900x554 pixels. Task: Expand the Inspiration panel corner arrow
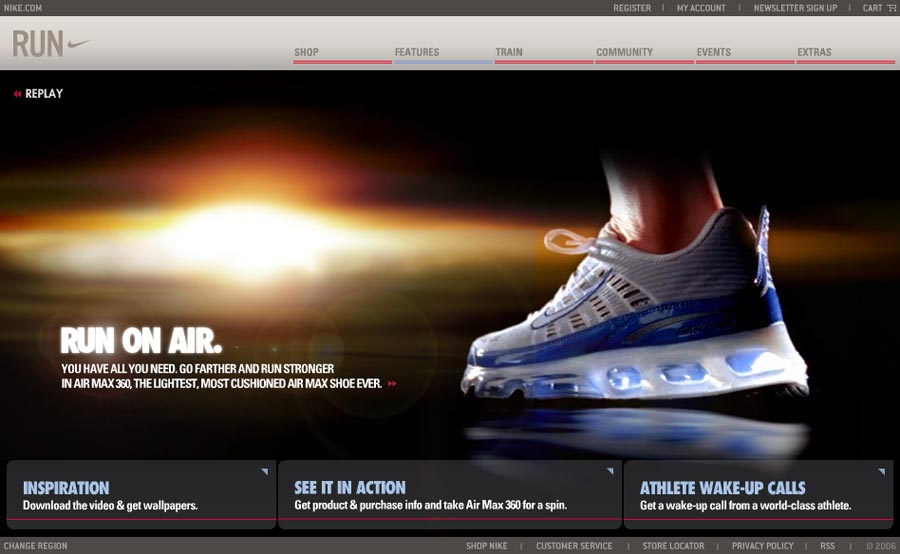pyautogui.click(x=264, y=471)
